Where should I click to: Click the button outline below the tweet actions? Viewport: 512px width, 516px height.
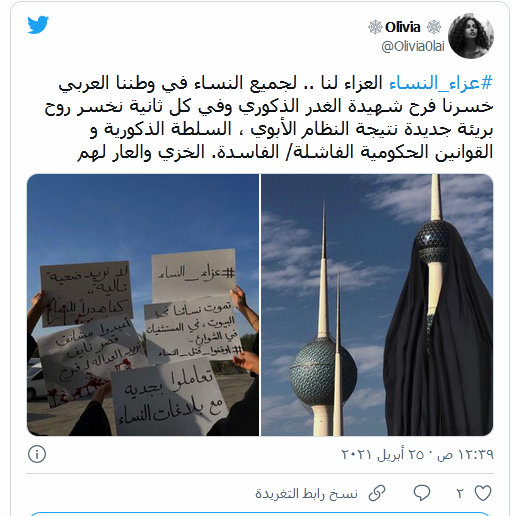(x=260, y=513)
